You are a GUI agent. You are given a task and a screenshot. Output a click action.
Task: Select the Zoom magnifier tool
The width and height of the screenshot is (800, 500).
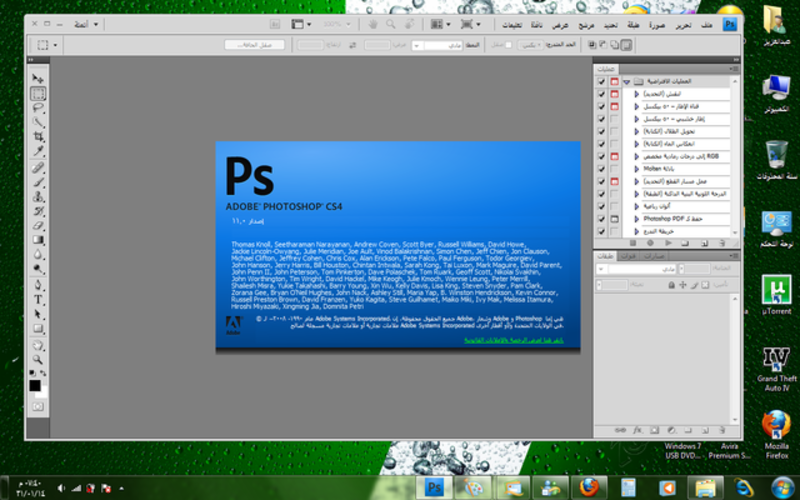[38, 358]
